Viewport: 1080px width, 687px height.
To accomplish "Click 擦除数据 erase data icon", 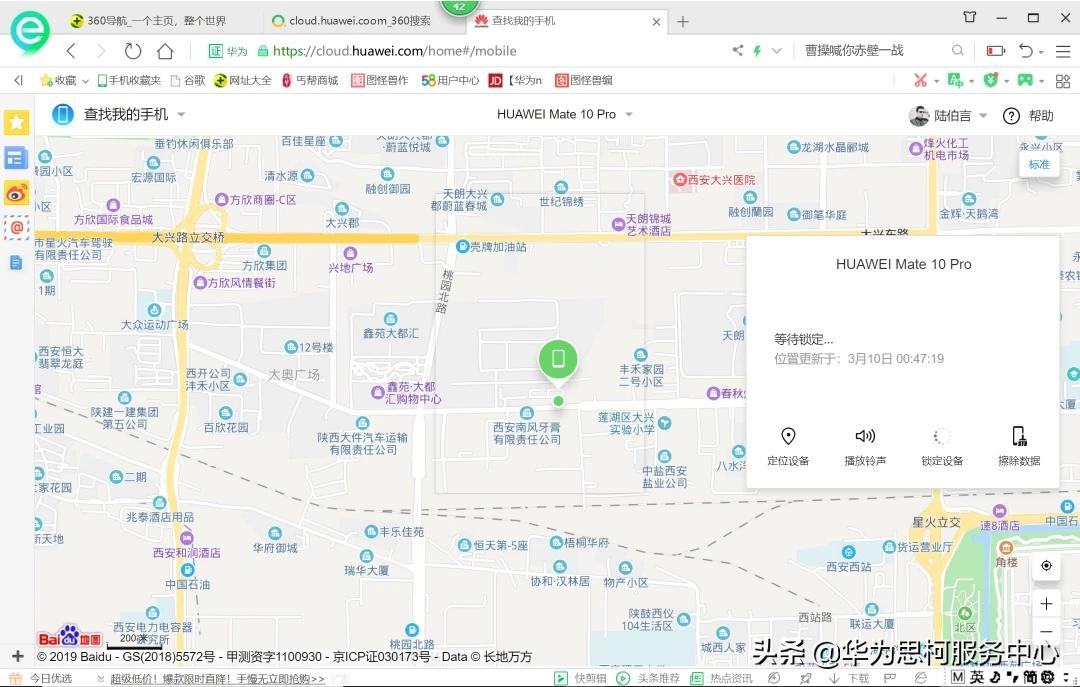I will [1019, 436].
